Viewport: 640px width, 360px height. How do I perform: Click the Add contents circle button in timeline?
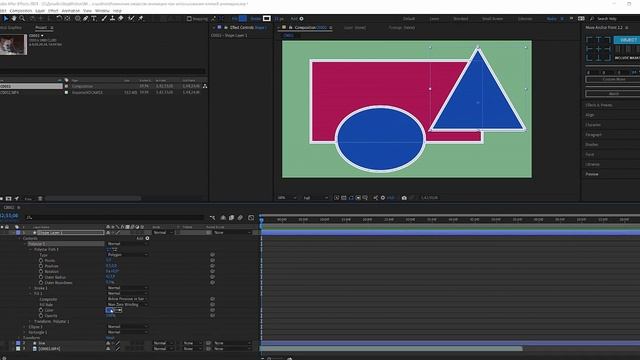(147, 238)
